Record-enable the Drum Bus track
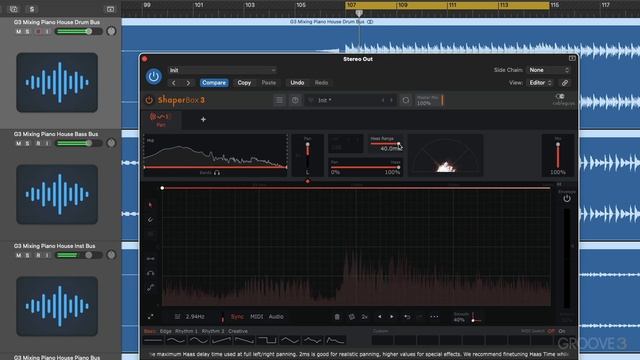 (x=38, y=31)
